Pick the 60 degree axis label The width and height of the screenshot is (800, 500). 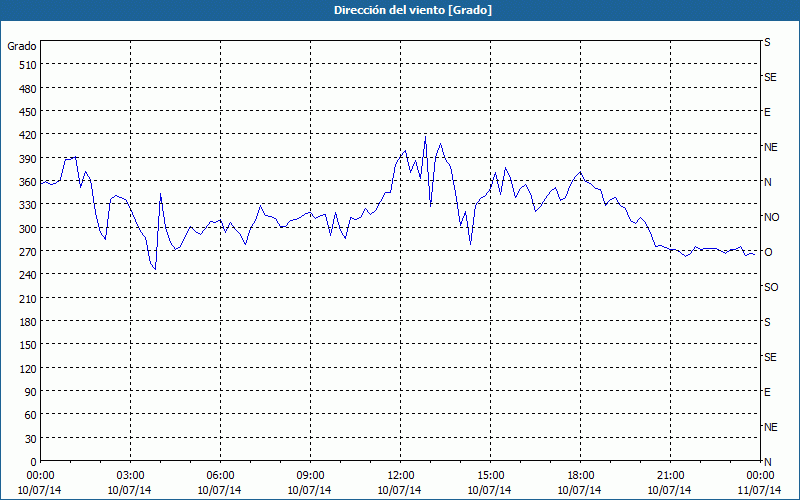pos(31,415)
